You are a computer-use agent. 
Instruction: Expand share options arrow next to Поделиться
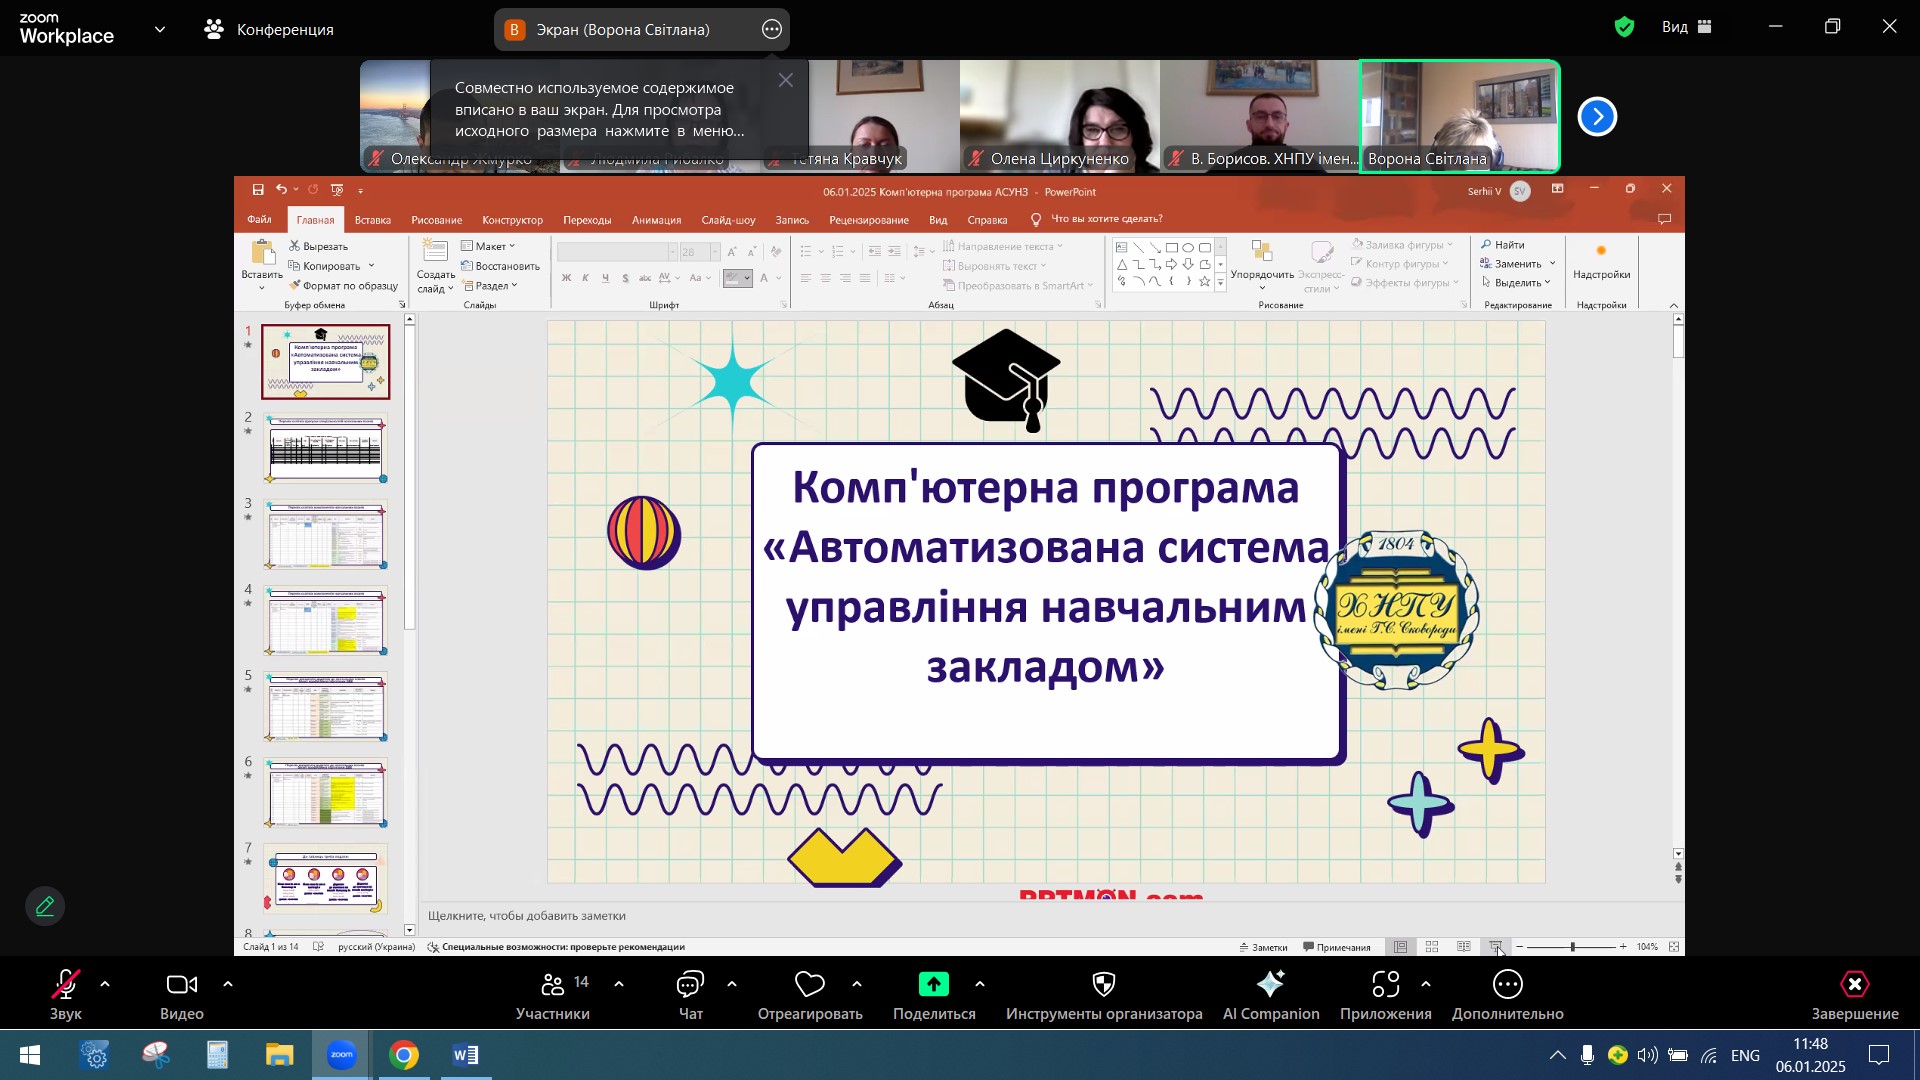[x=980, y=985]
